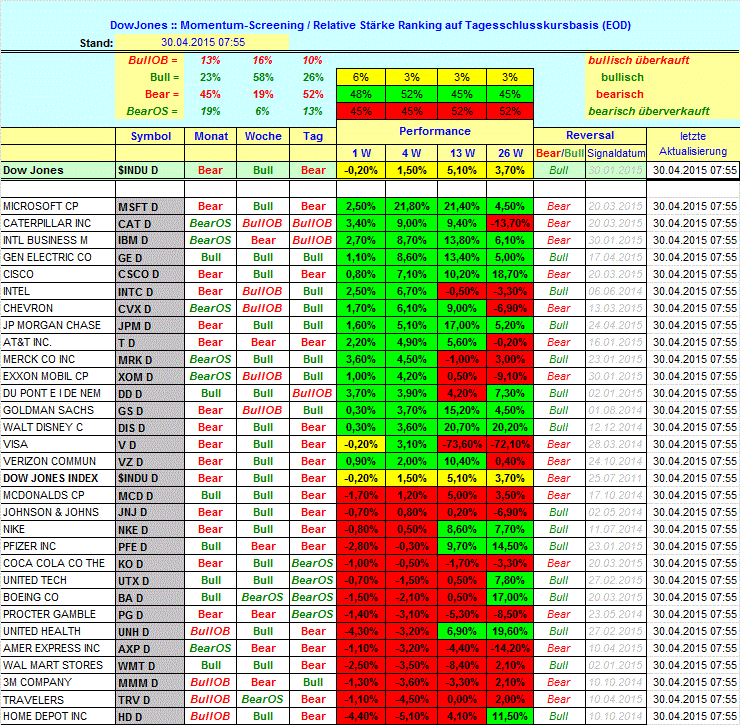Select the CATERPILLAR INC row name
The width and height of the screenshot is (740, 725).
point(47,223)
